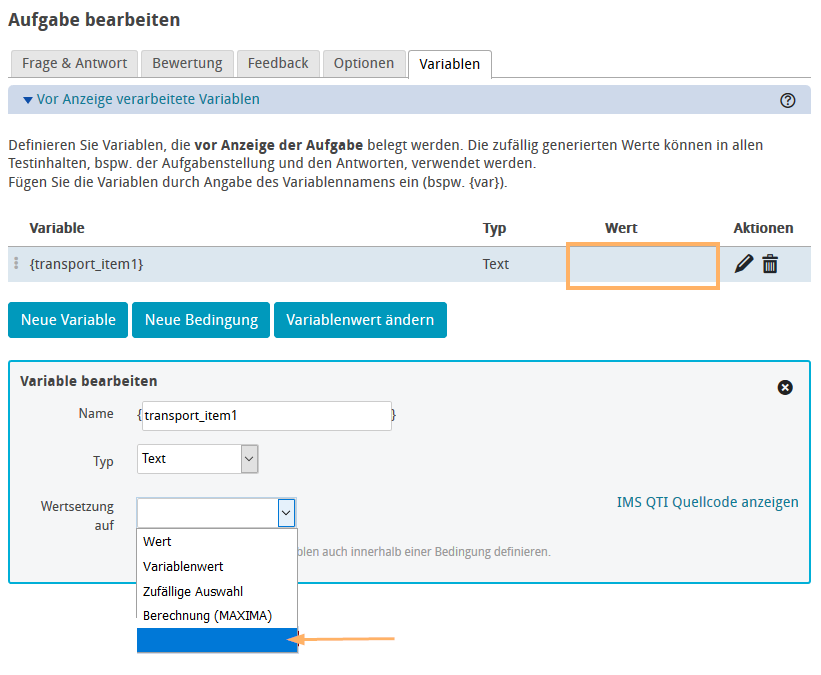This screenshot has height=675, width=821.
Task: Close the 'Variable bearbeiten' panel
Action: coord(785,387)
